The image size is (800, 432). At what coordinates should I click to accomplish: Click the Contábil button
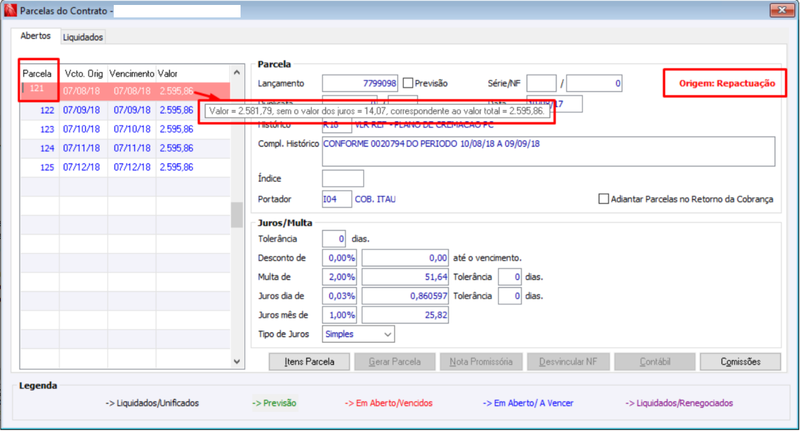[x=655, y=362]
